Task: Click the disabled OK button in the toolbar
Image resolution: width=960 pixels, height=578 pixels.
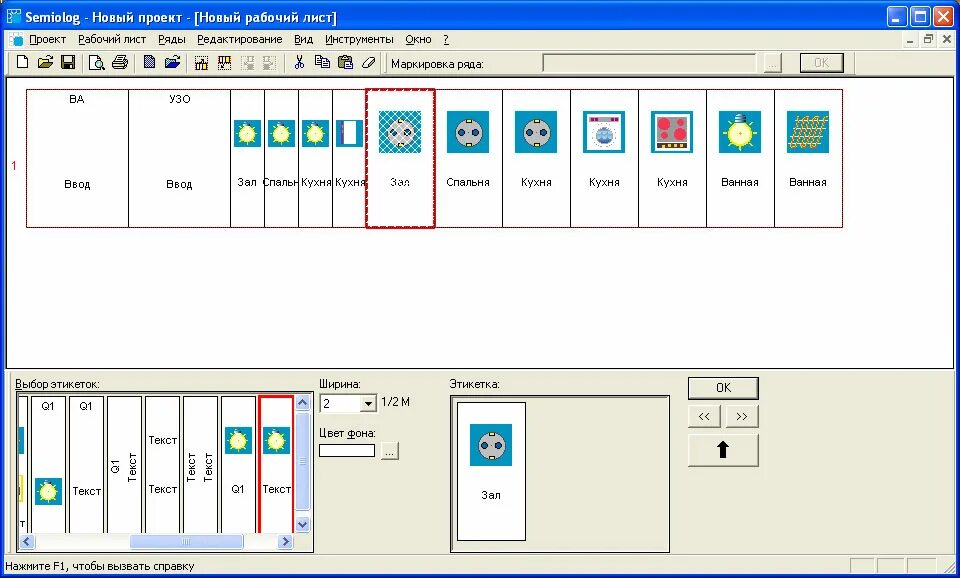Action: [x=822, y=62]
